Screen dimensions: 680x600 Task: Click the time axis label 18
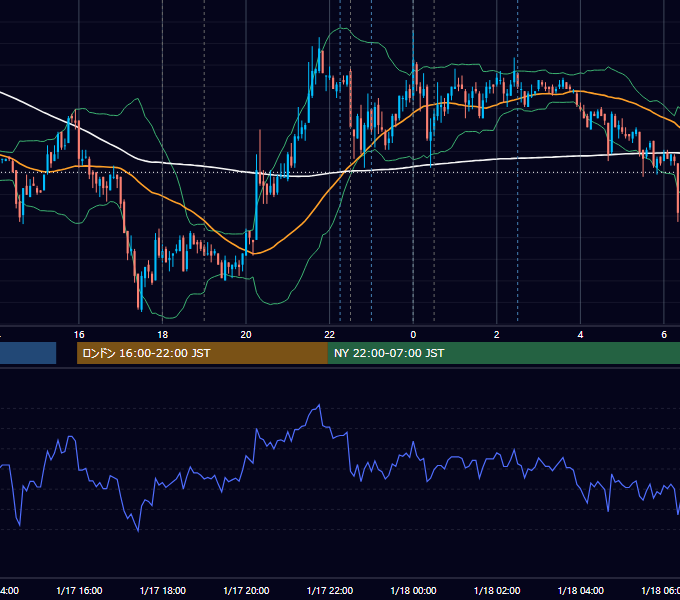click(162, 335)
